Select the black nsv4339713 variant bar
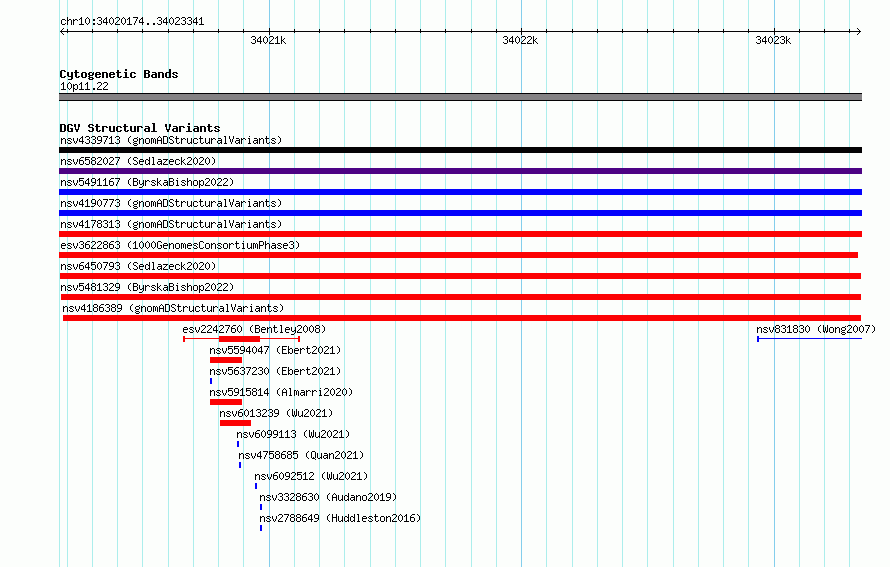This screenshot has width=890, height=567. point(460,150)
